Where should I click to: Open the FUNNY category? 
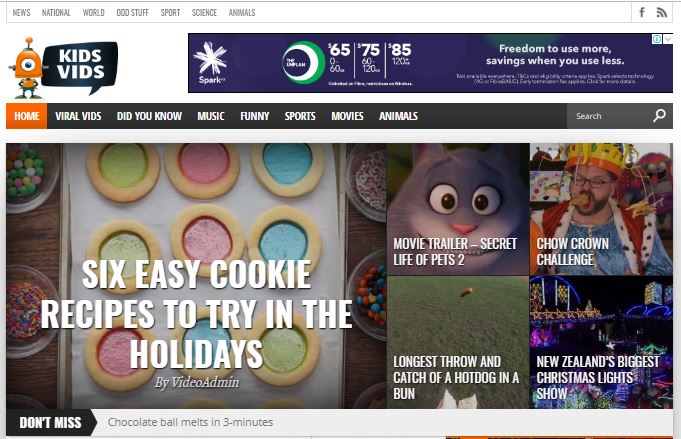point(255,116)
